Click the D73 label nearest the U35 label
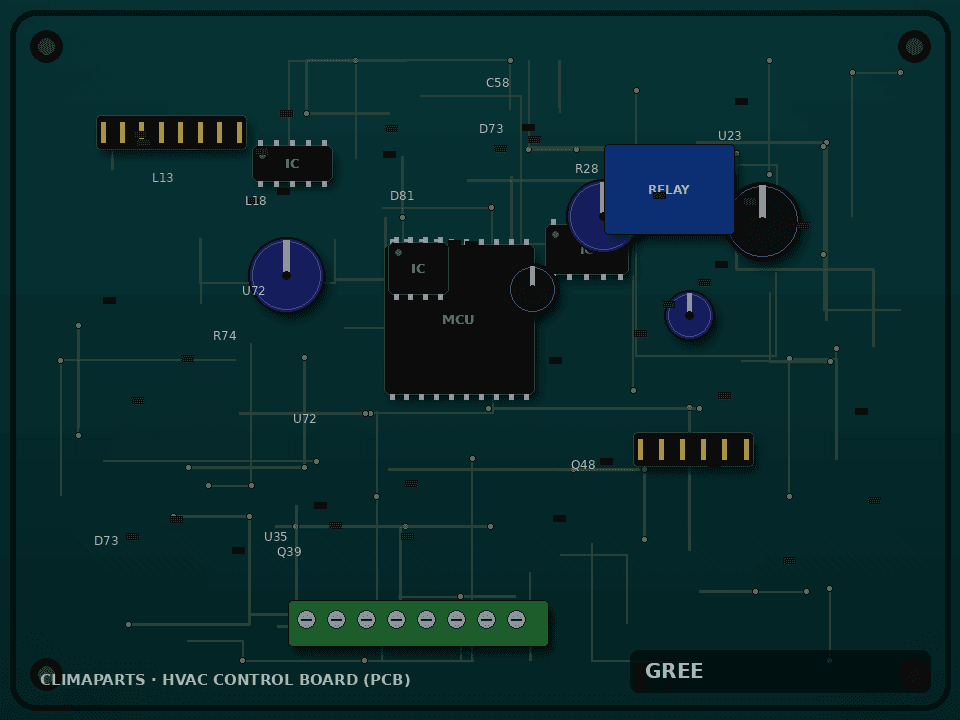 (107, 541)
